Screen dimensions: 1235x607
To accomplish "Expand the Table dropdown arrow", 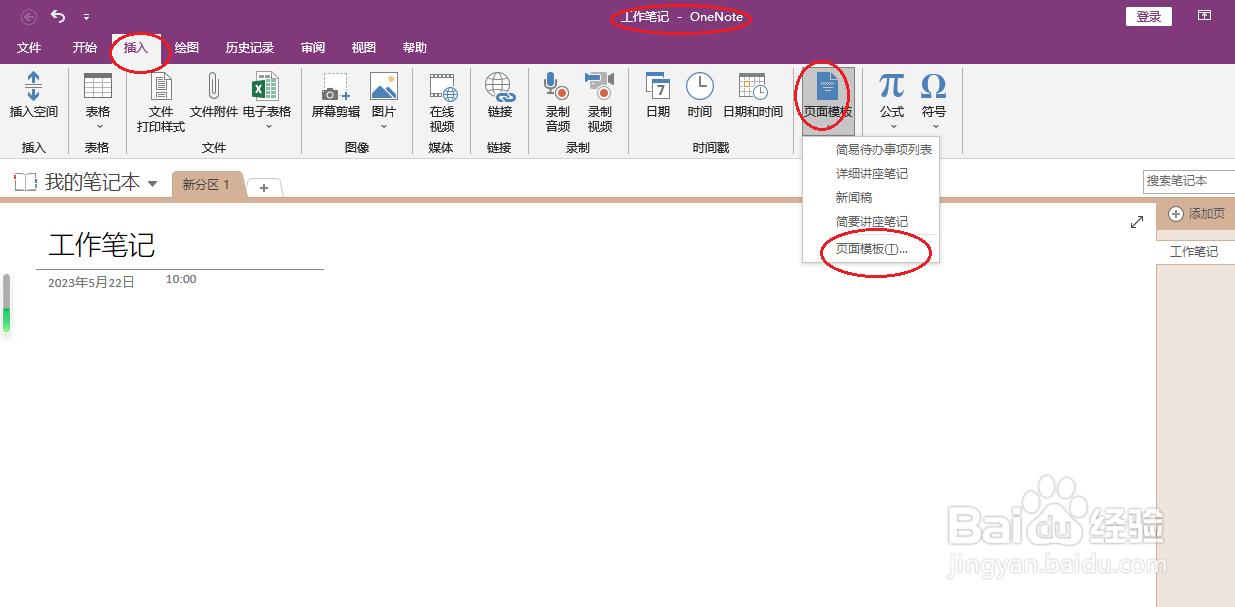I will coord(98,127).
